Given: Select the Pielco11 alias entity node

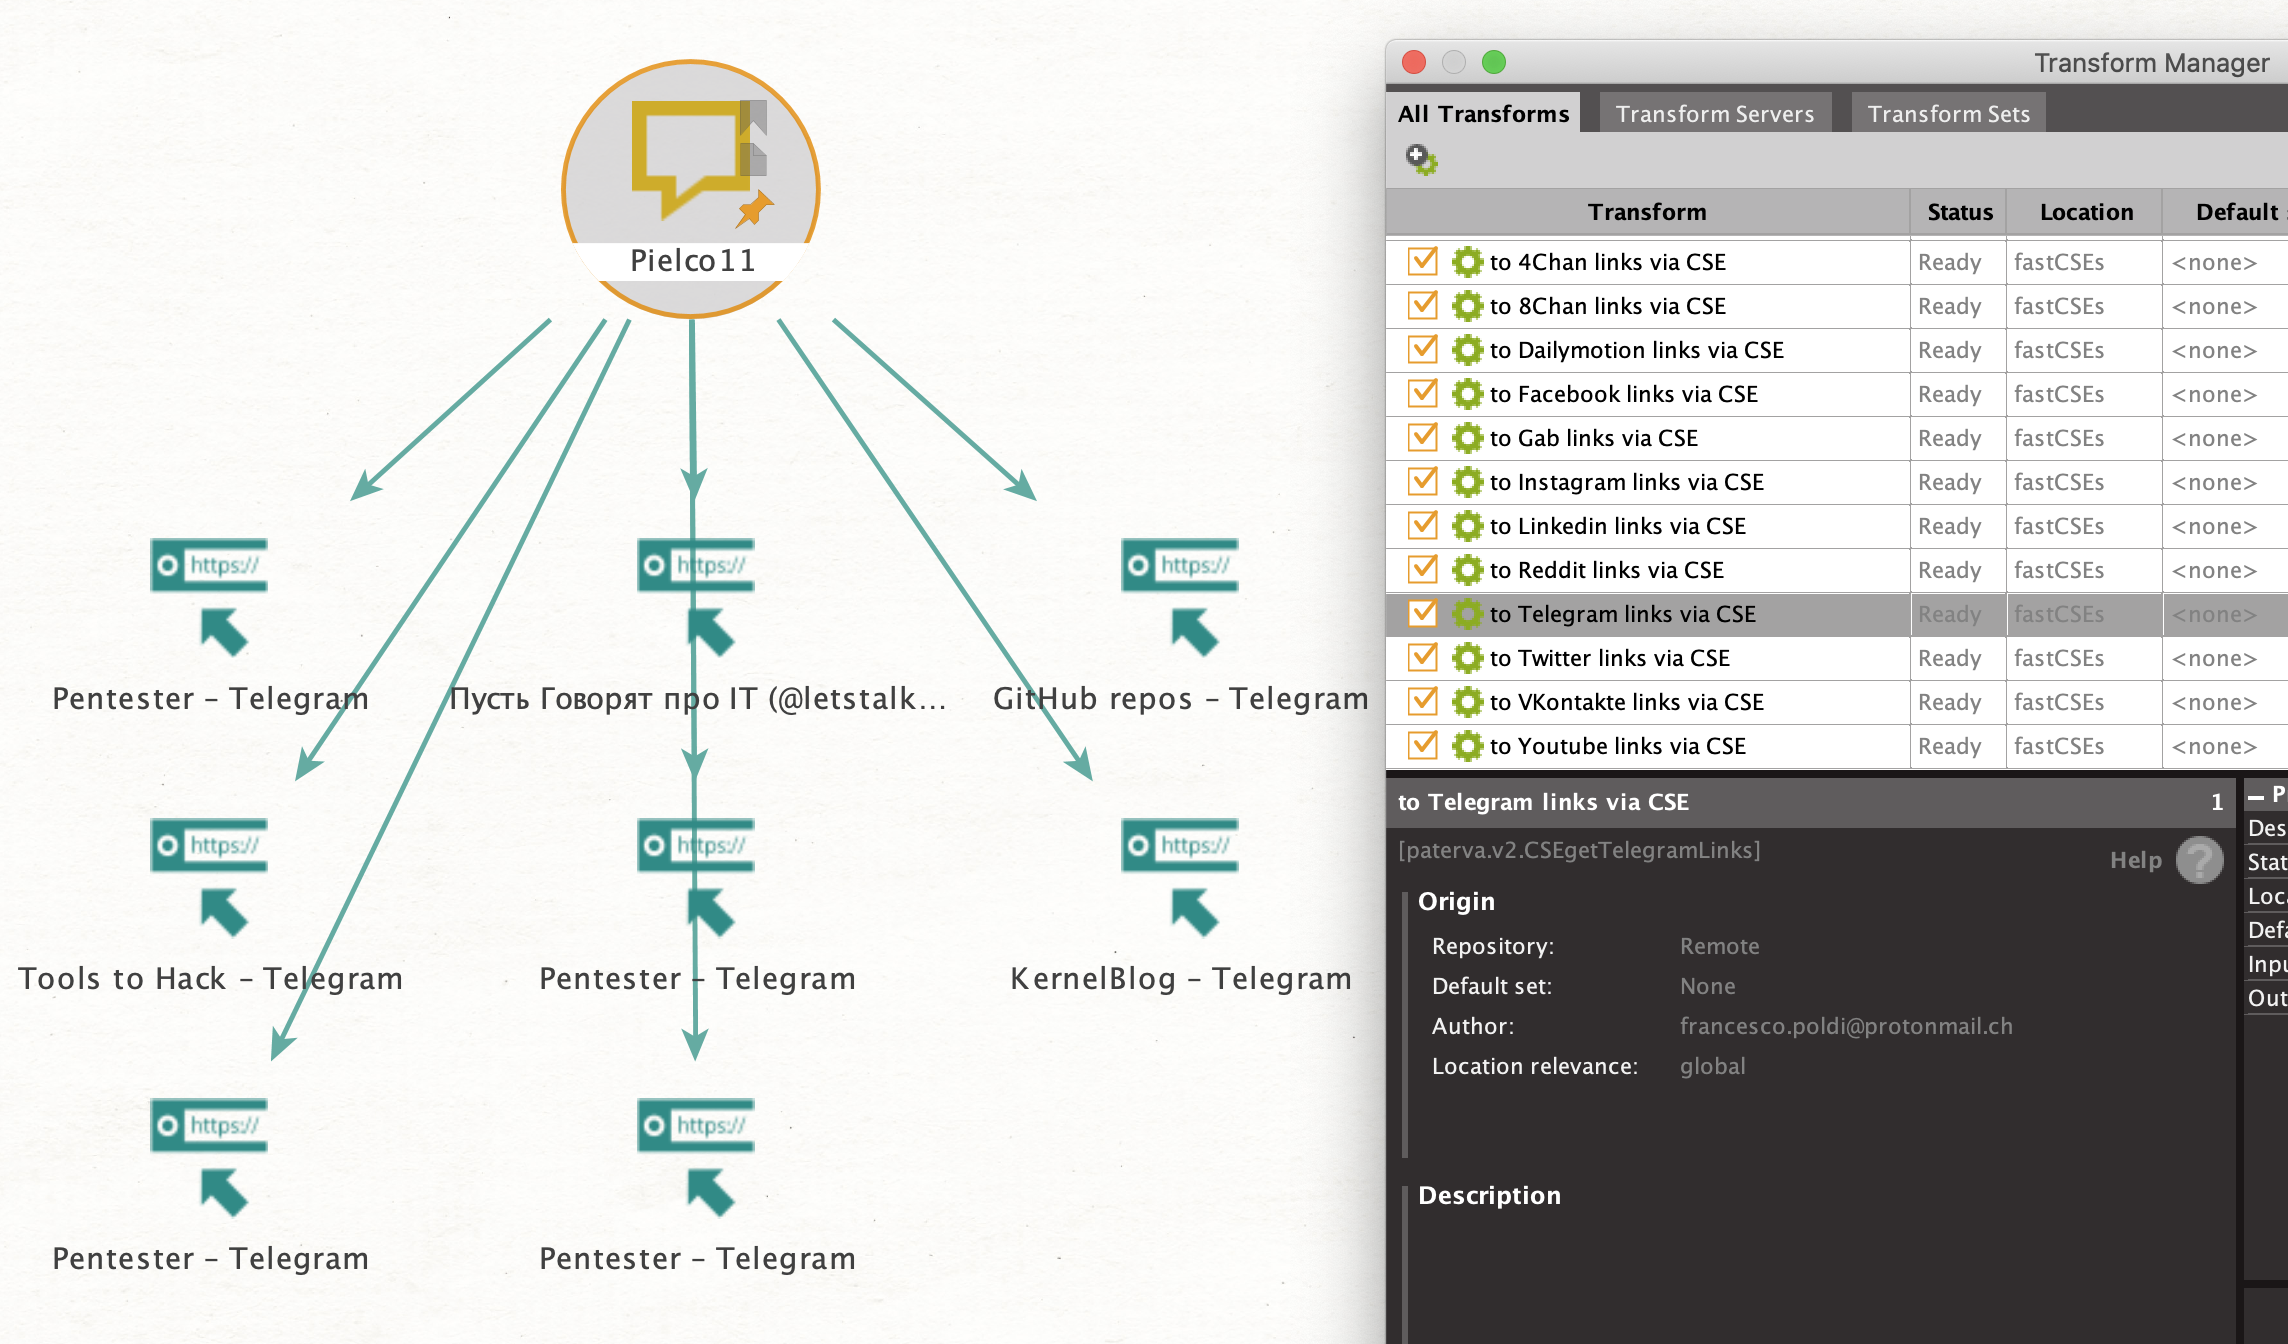Looking at the screenshot, I should pyautogui.click(x=691, y=188).
